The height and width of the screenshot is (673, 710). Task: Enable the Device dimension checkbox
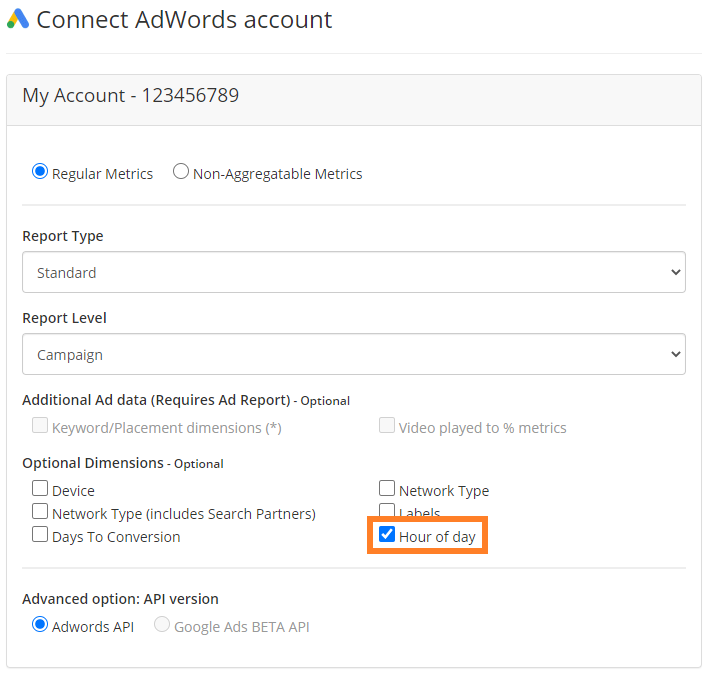[40, 488]
